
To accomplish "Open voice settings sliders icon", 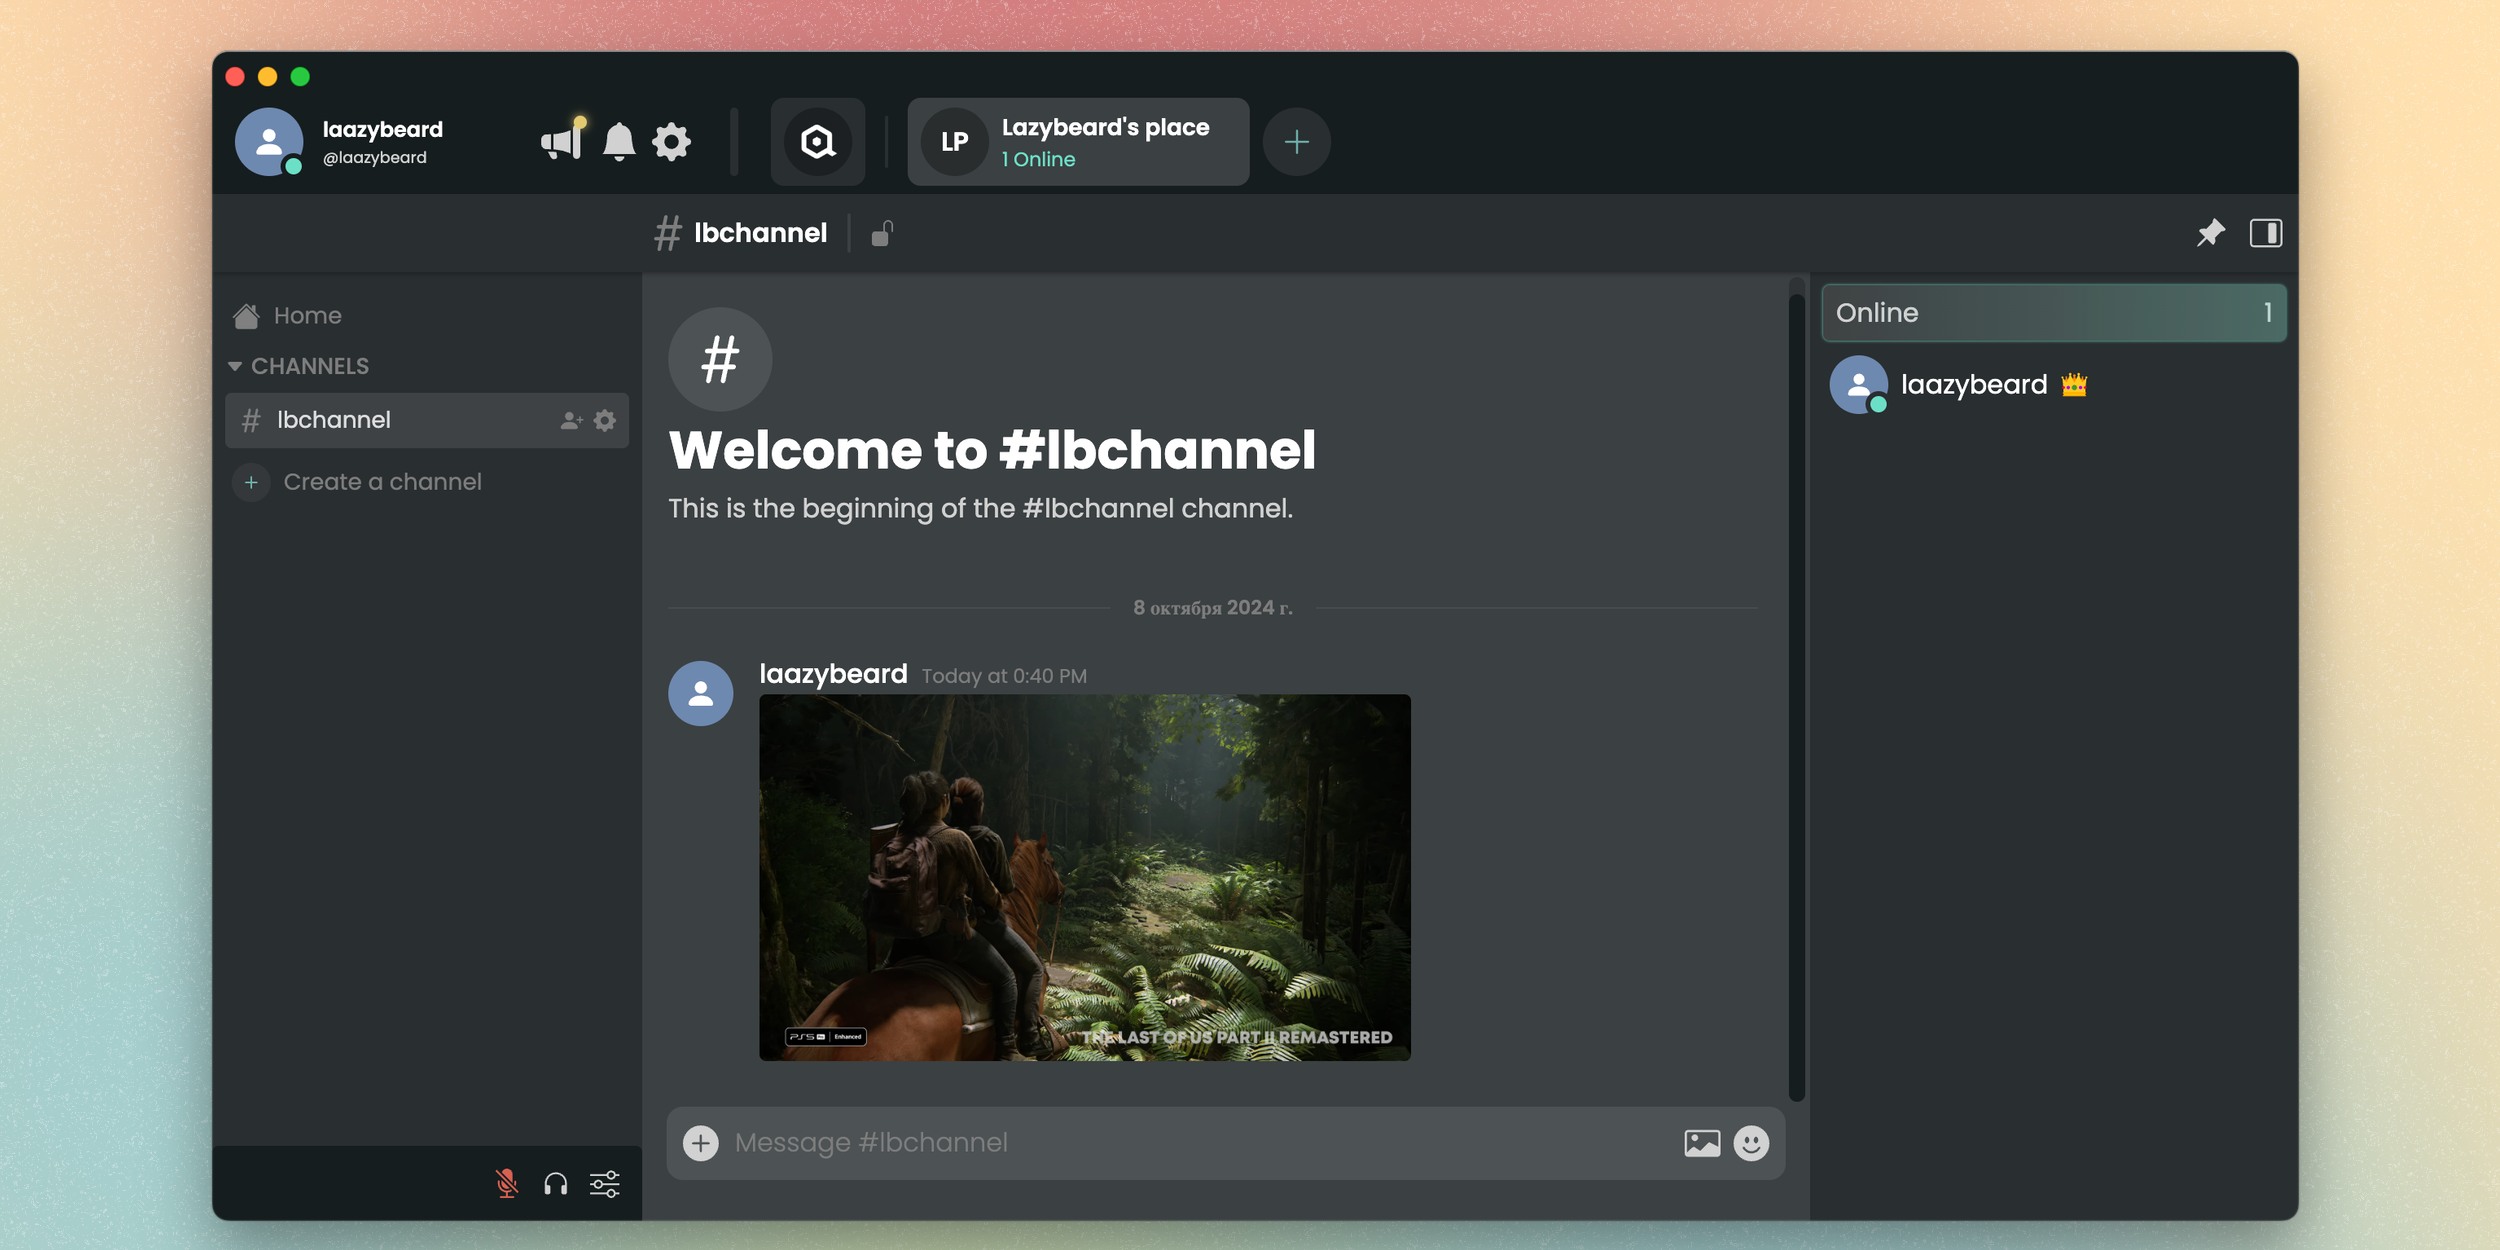I will tap(605, 1184).
